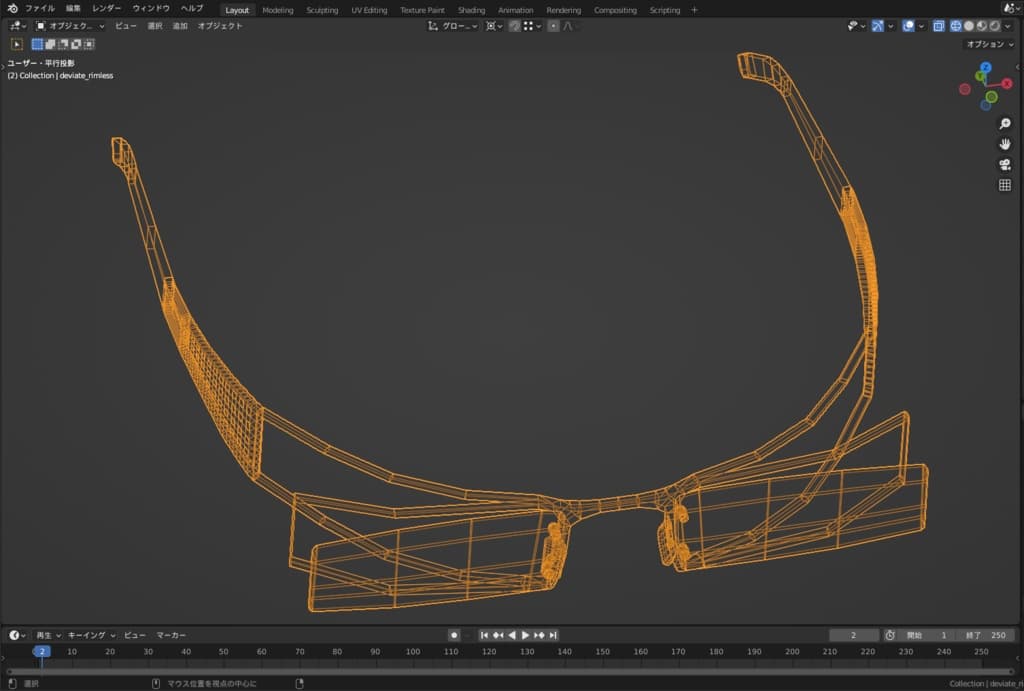Click the zoom view magnifier icon
The height and width of the screenshot is (691, 1024).
coord(1005,124)
